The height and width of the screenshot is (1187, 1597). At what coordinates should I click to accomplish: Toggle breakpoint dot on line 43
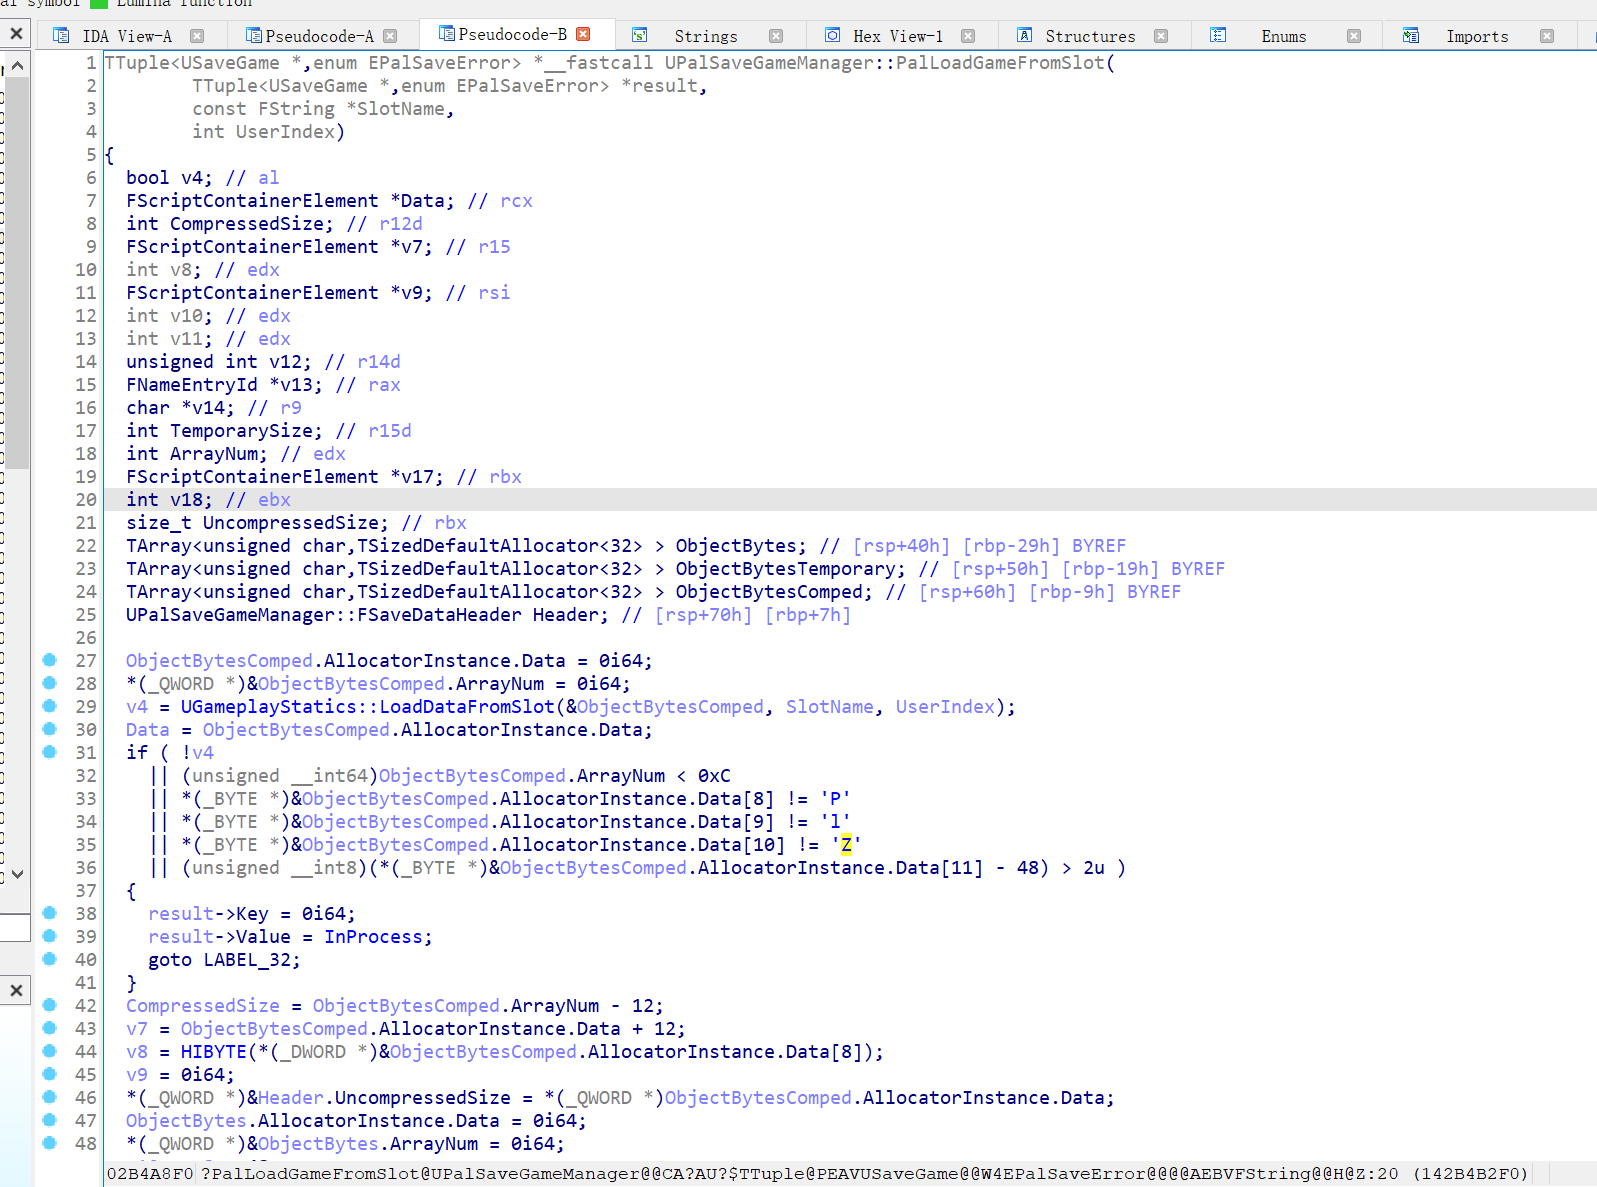coord(50,1028)
